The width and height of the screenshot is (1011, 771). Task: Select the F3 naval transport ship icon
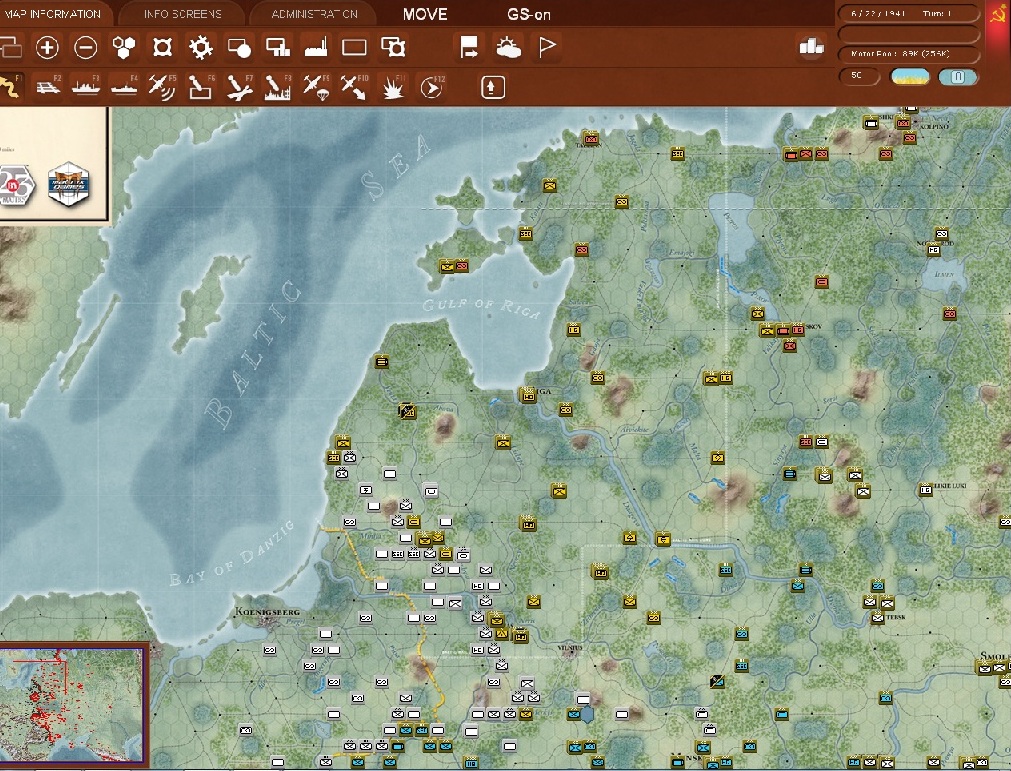(x=86, y=87)
